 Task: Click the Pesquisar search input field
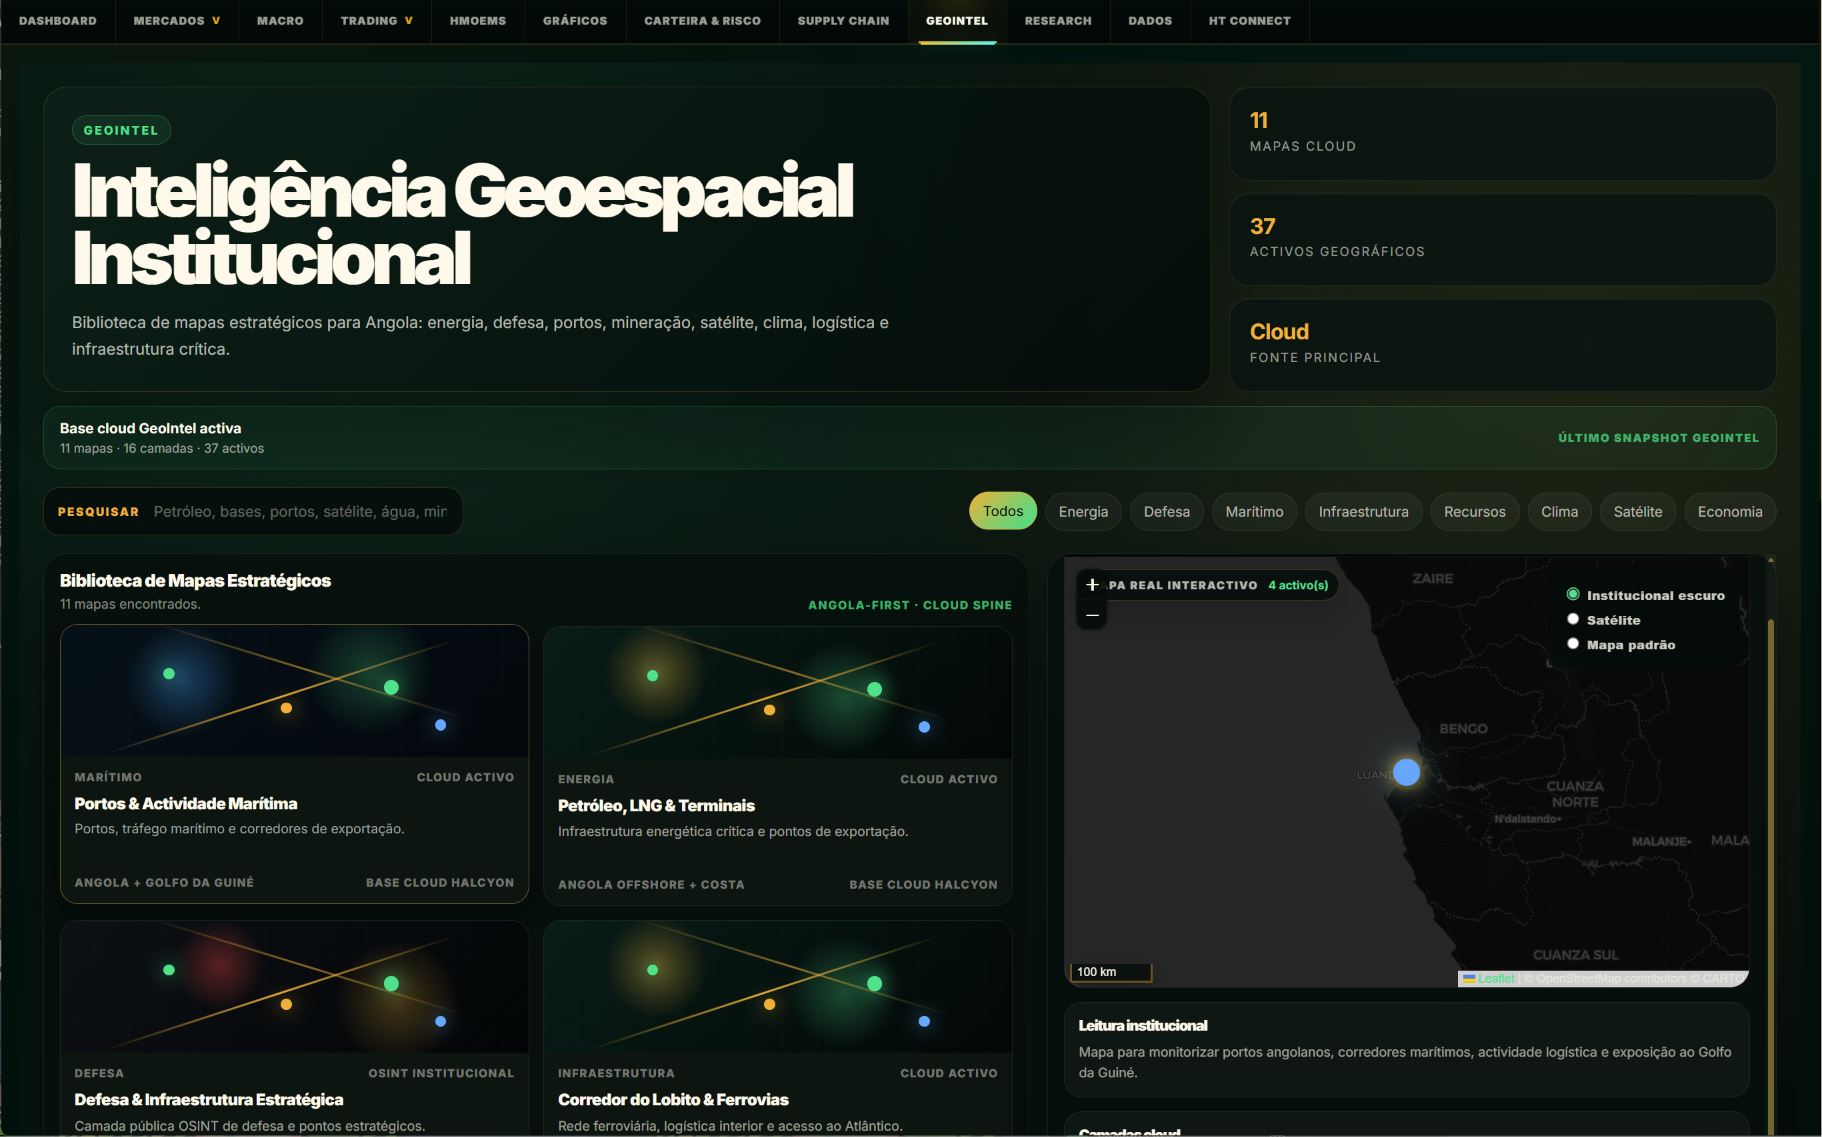[300, 511]
